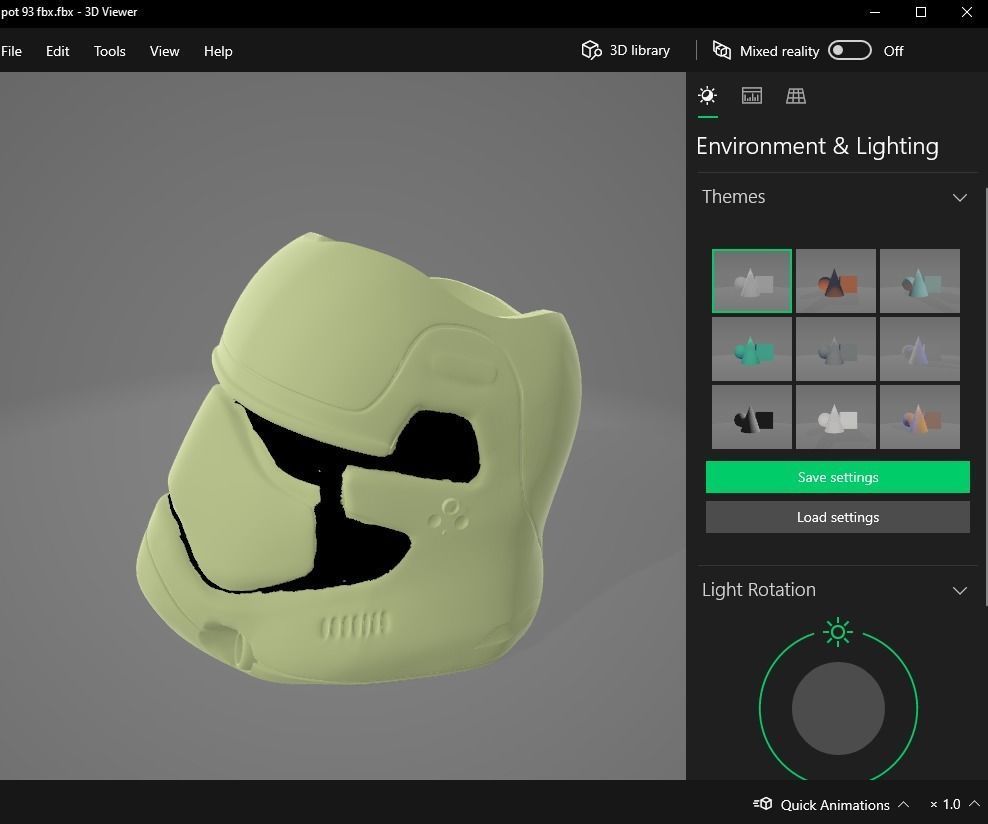Click the Save settings button
The image size is (988, 824).
[x=837, y=477]
